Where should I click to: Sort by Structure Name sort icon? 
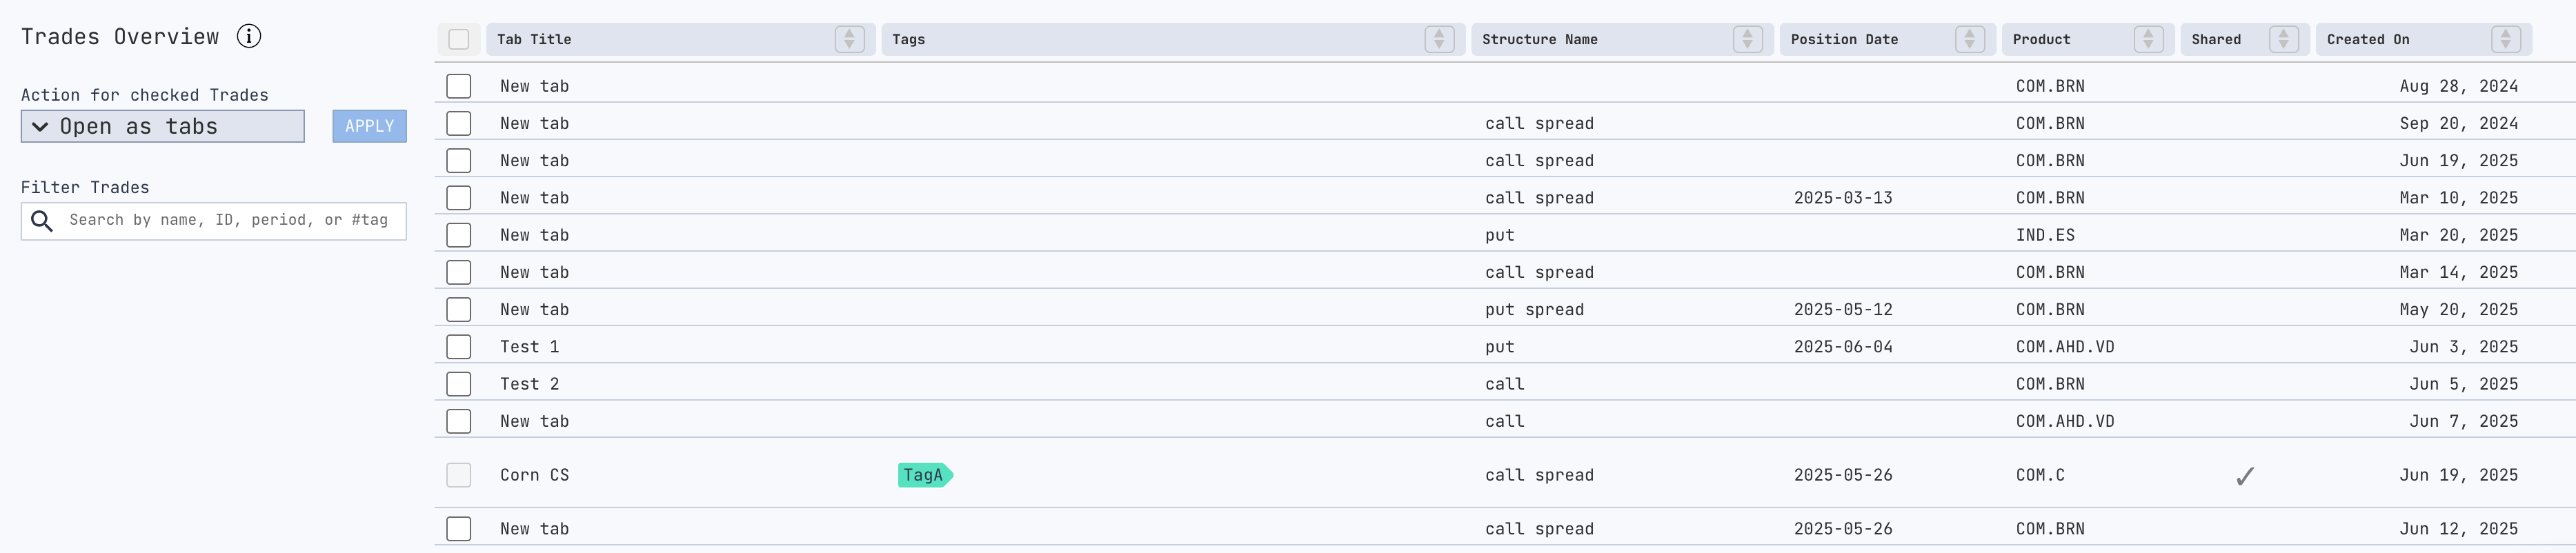tap(1747, 39)
